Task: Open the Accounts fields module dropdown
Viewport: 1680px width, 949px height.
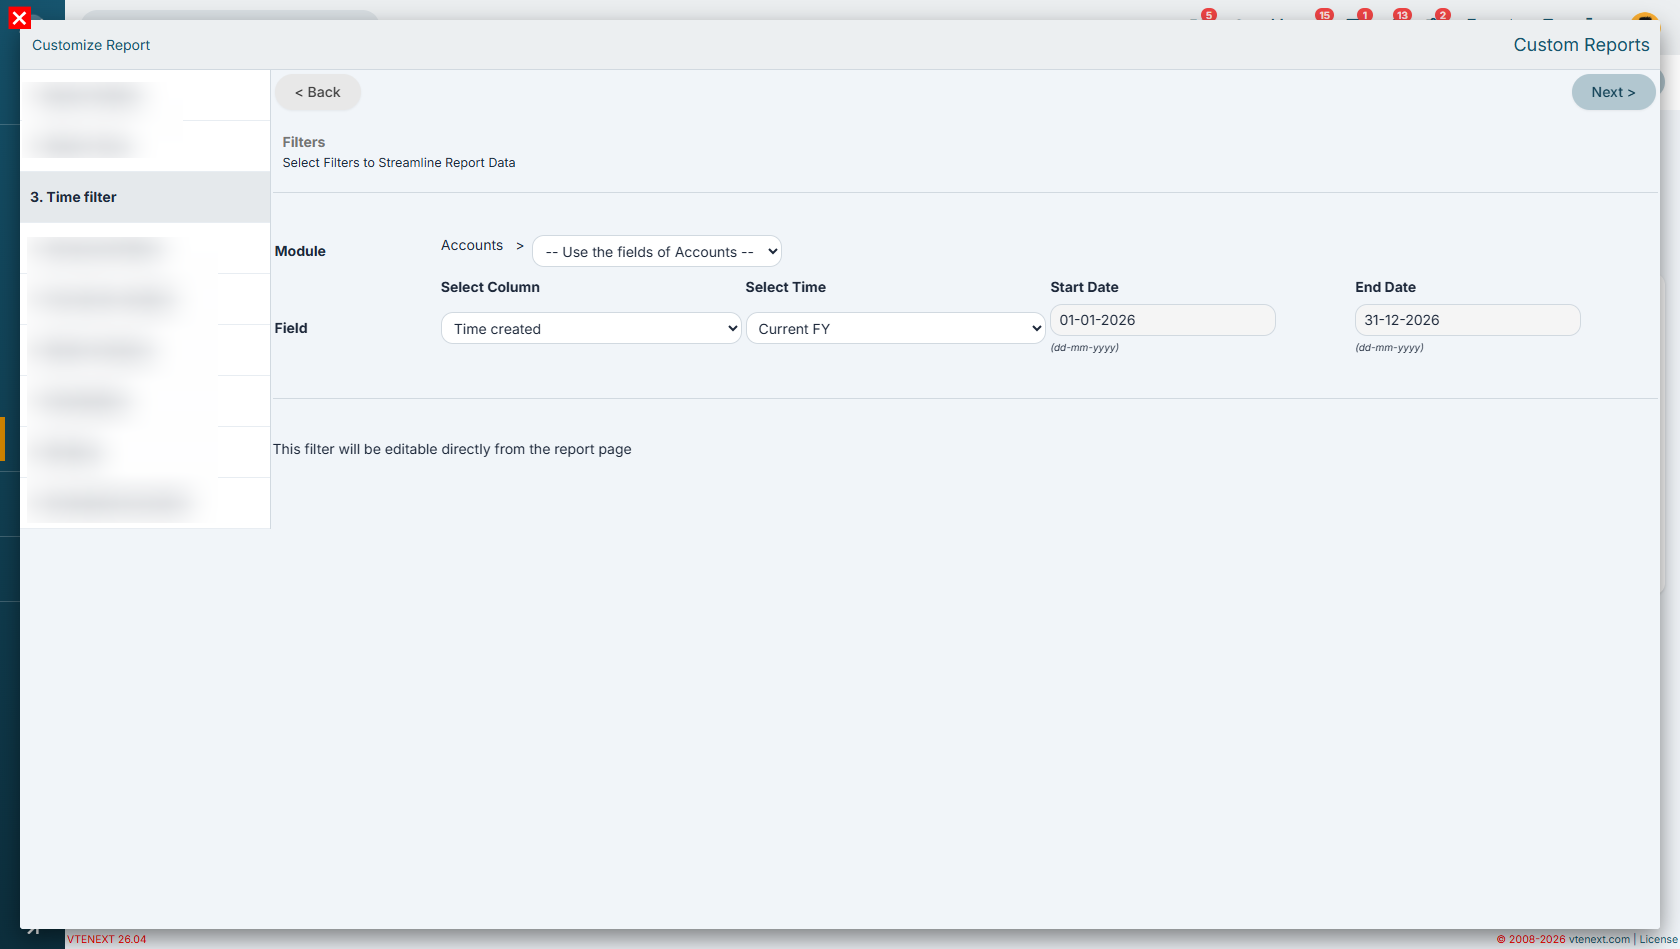Action: point(657,251)
